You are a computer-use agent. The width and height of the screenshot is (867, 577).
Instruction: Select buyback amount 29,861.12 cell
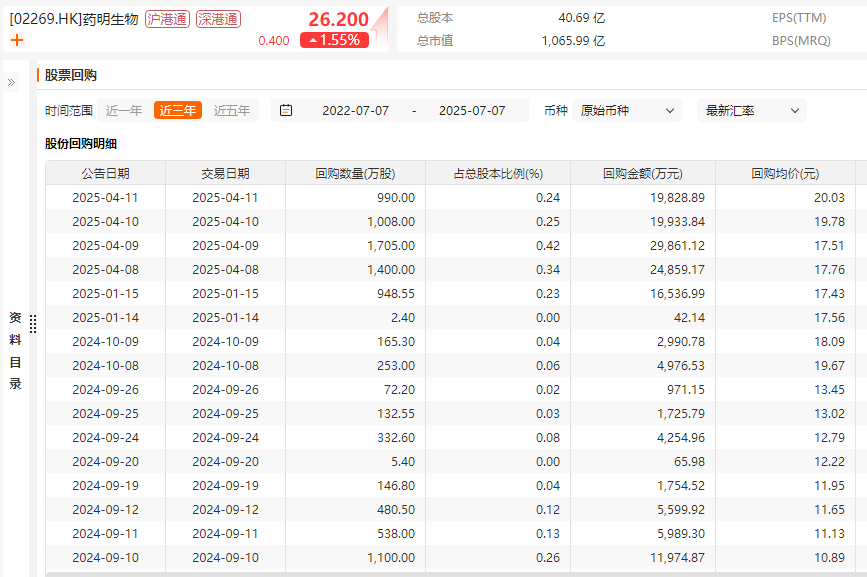(x=643, y=245)
